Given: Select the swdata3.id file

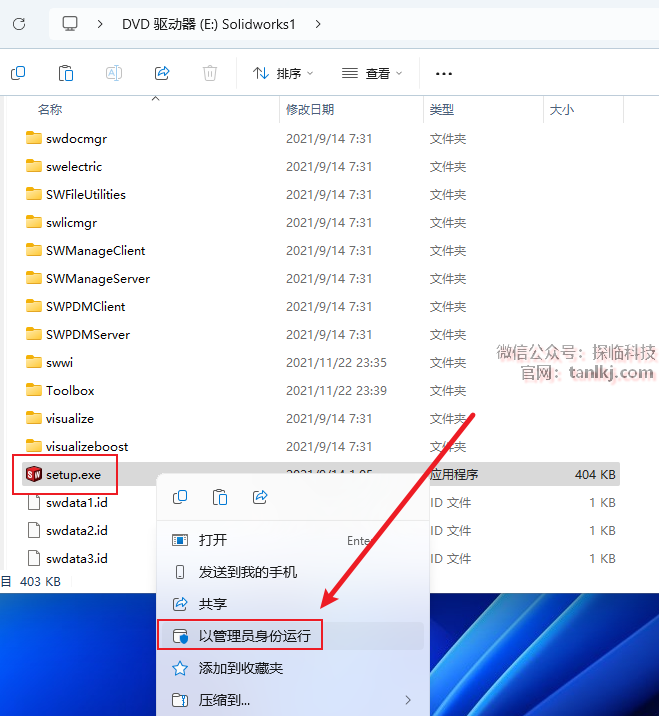Looking at the screenshot, I should [68, 558].
